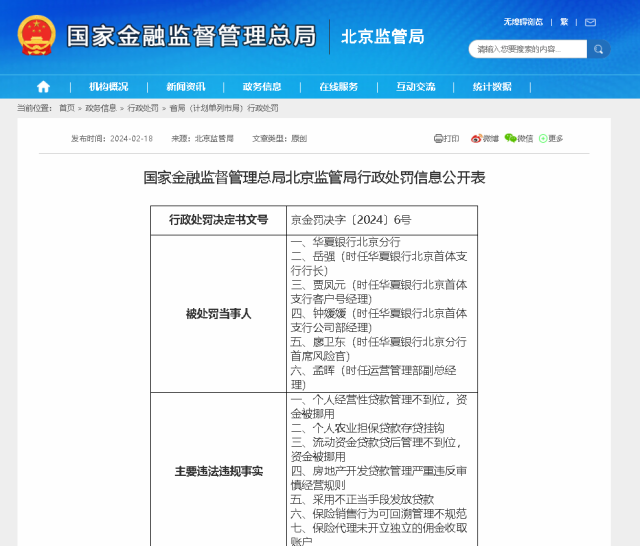
Task: Click document number 京金罚决字〔2024〕6号
Action: pyautogui.click(x=351, y=220)
